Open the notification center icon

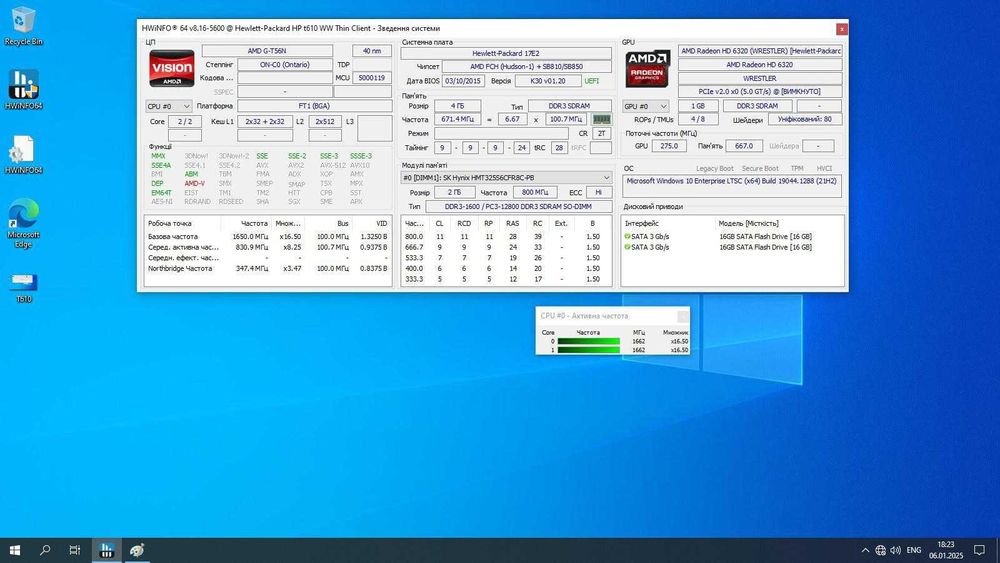(979, 550)
